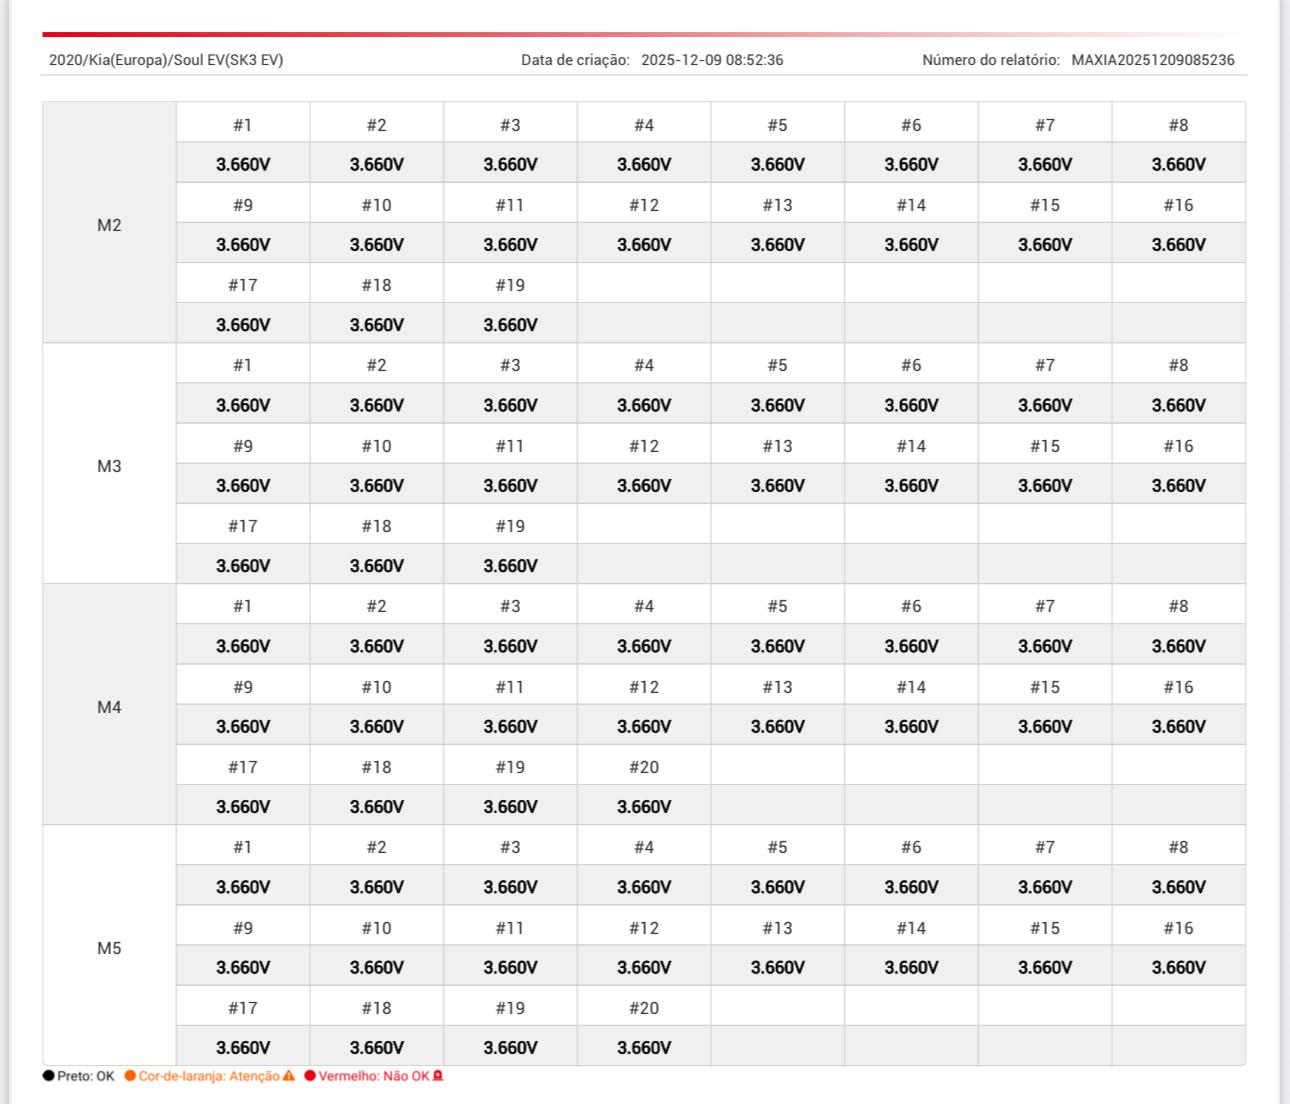Viewport: 1290px width, 1104px height.
Task: Click the red alarm icon after 'Não OK'
Action: (438, 1076)
